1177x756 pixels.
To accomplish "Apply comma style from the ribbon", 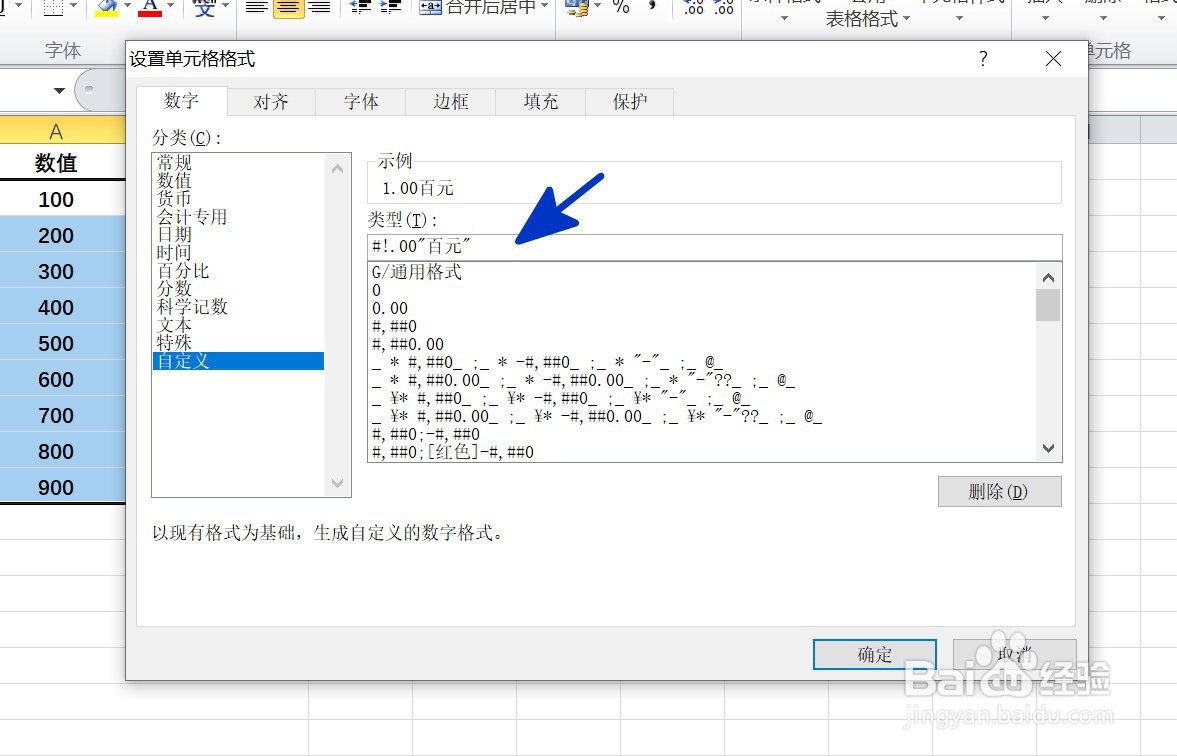I will pos(652,6).
